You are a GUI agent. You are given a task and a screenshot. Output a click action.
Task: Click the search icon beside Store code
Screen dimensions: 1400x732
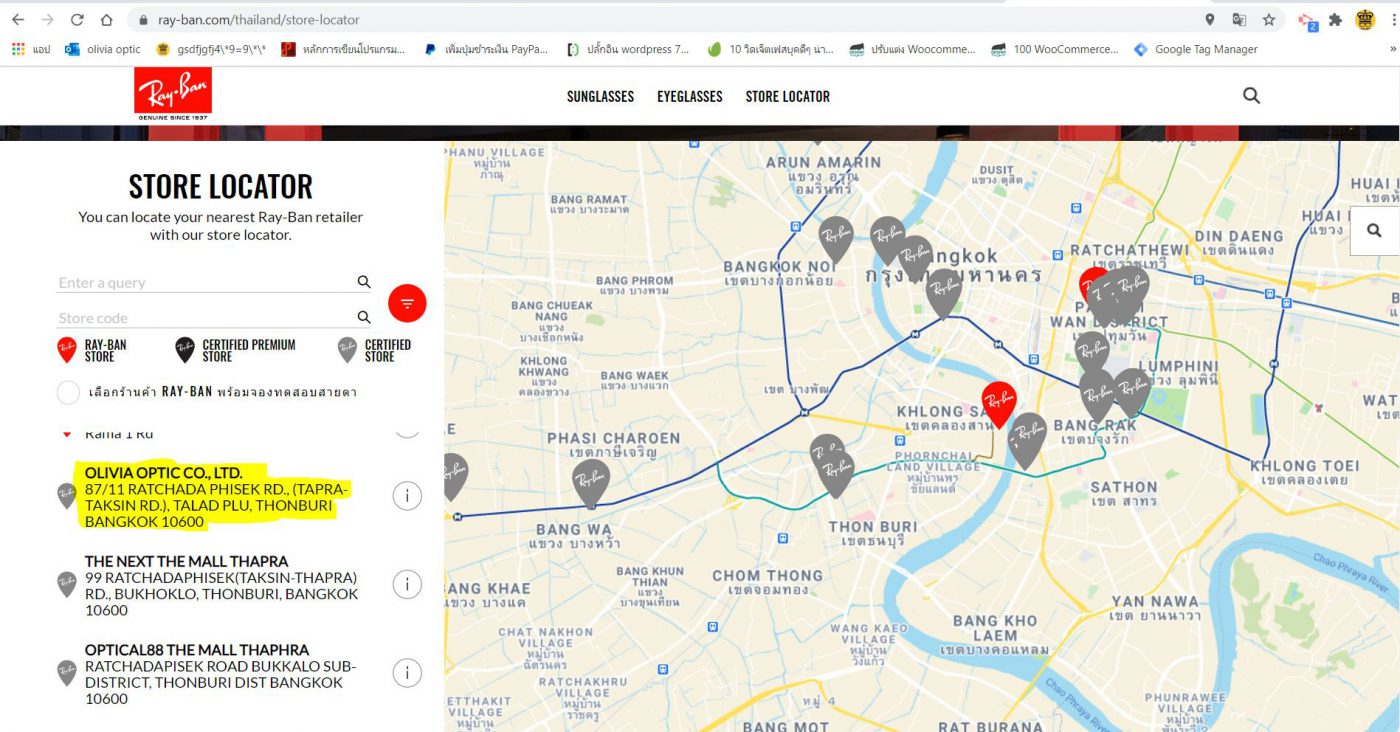364,317
